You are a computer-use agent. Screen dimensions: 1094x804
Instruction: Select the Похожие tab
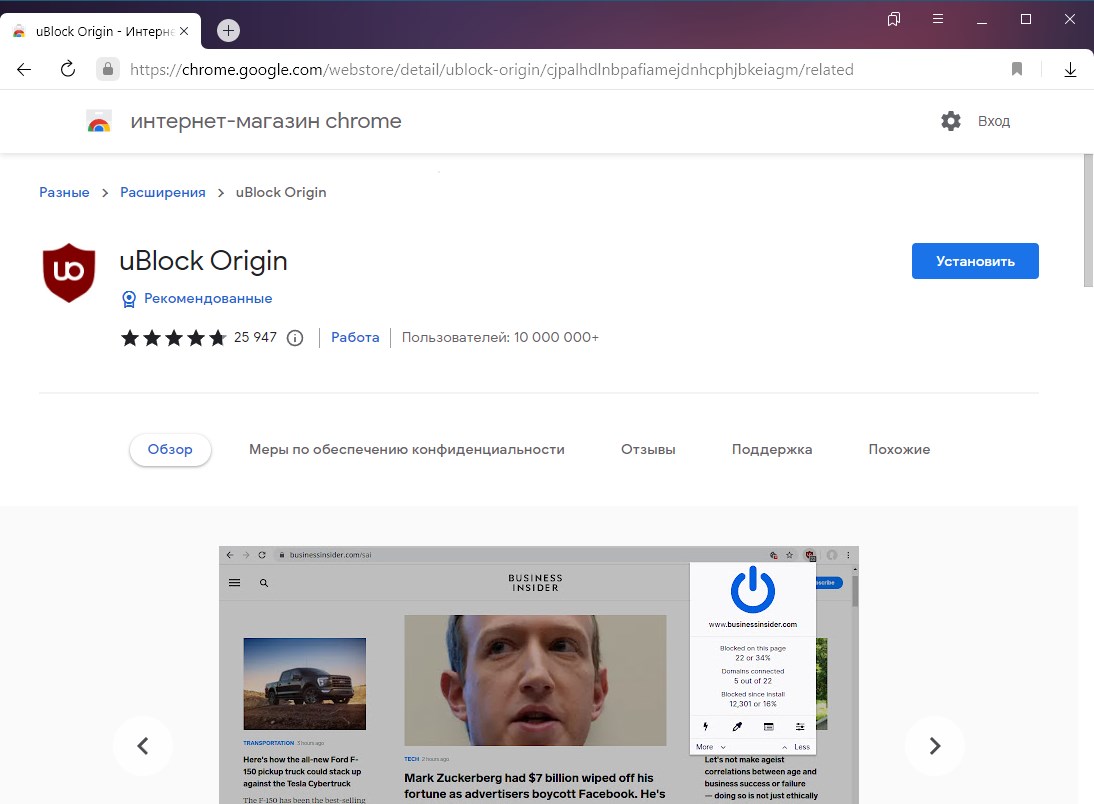pyautogui.click(x=899, y=450)
